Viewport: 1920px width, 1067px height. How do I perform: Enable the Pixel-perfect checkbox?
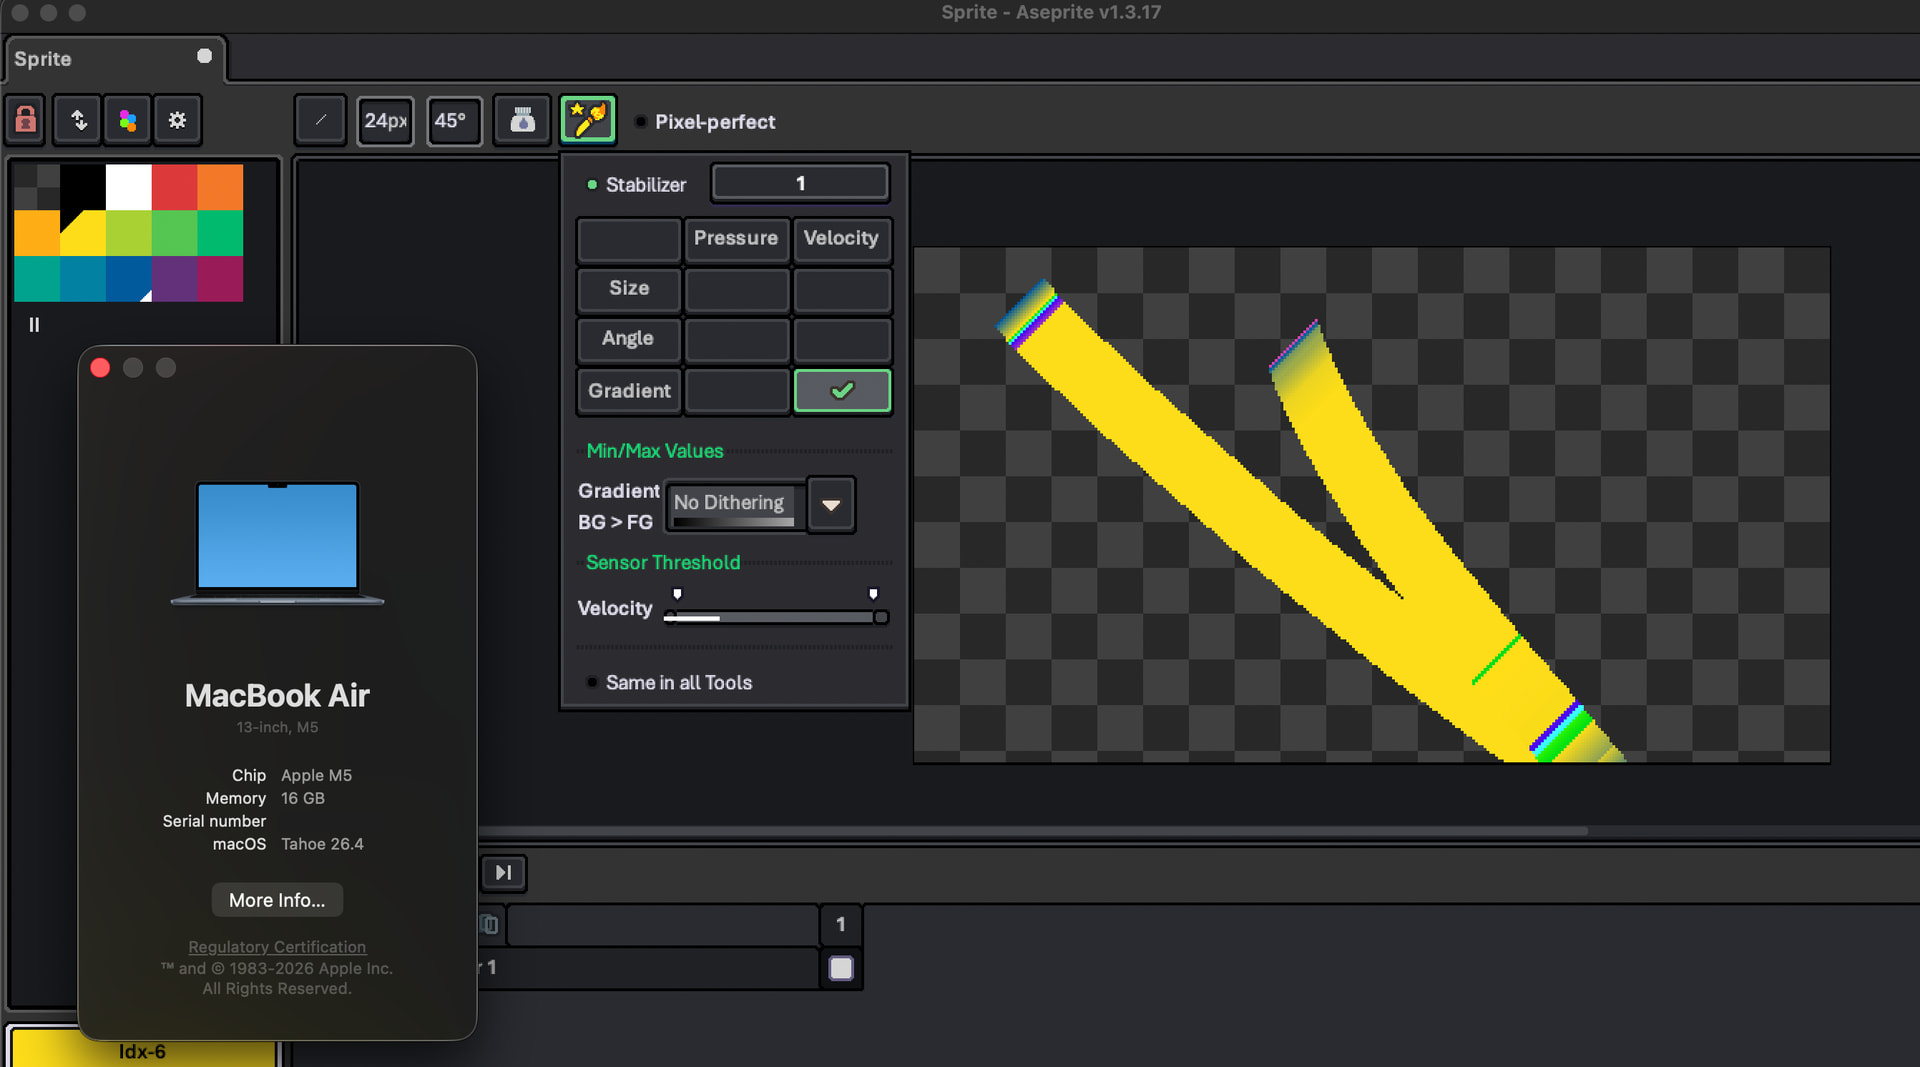coord(641,122)
